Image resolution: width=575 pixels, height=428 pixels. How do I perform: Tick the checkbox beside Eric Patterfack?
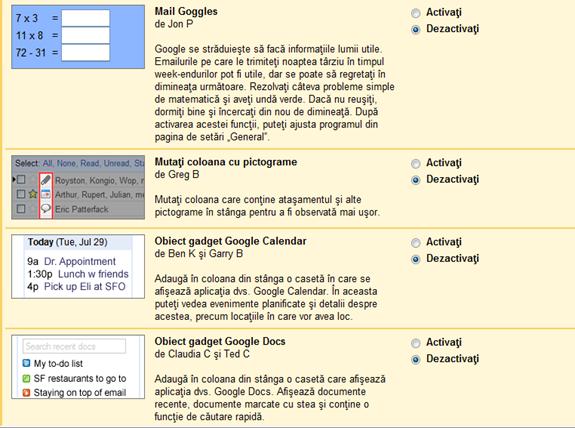[21, 209]
